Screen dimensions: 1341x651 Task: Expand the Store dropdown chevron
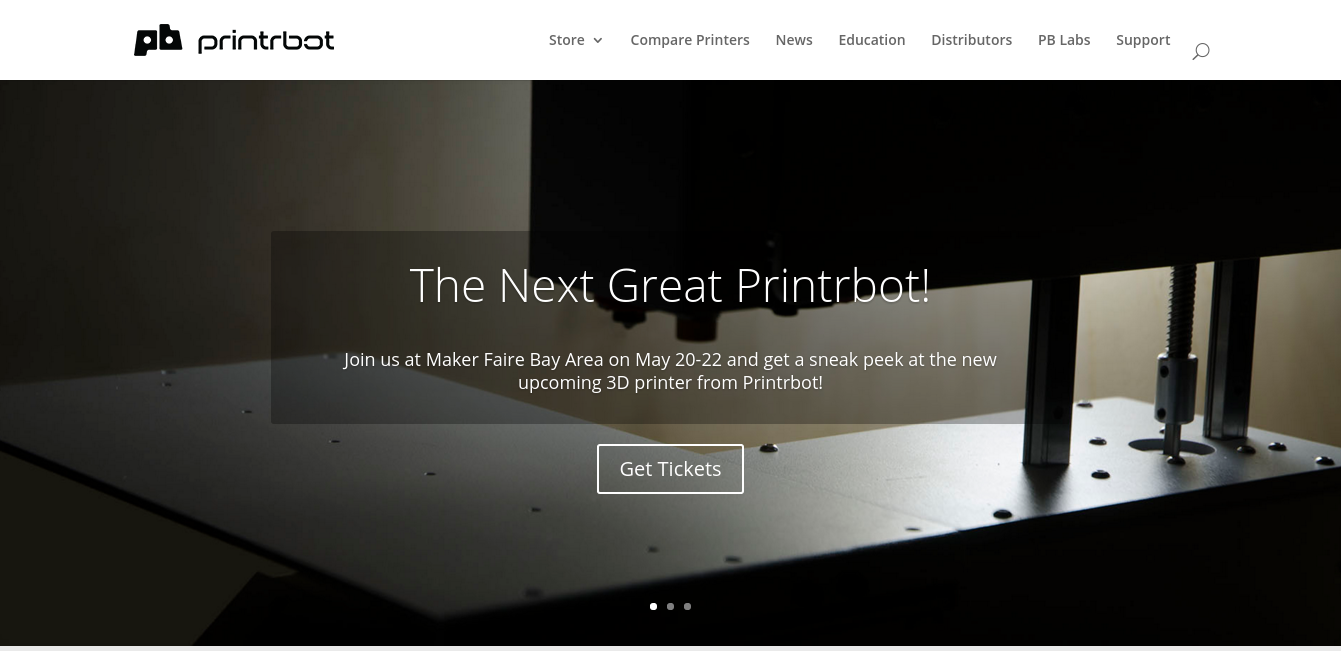click(x=598, y=41)
